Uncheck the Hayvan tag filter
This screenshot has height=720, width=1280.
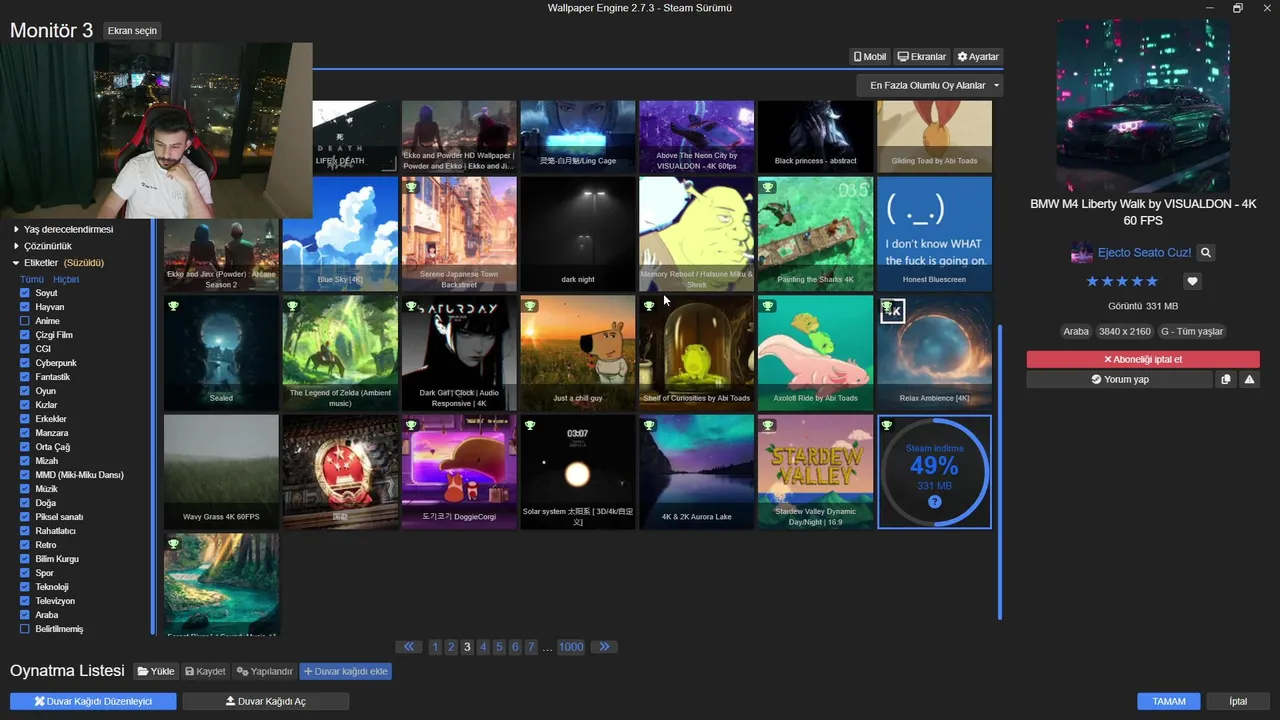pyautogui.click(x=25, y=307)
